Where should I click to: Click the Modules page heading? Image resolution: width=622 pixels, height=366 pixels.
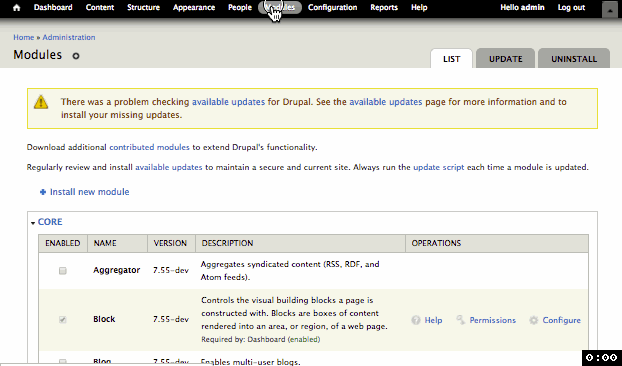click(x=38, y=55)
